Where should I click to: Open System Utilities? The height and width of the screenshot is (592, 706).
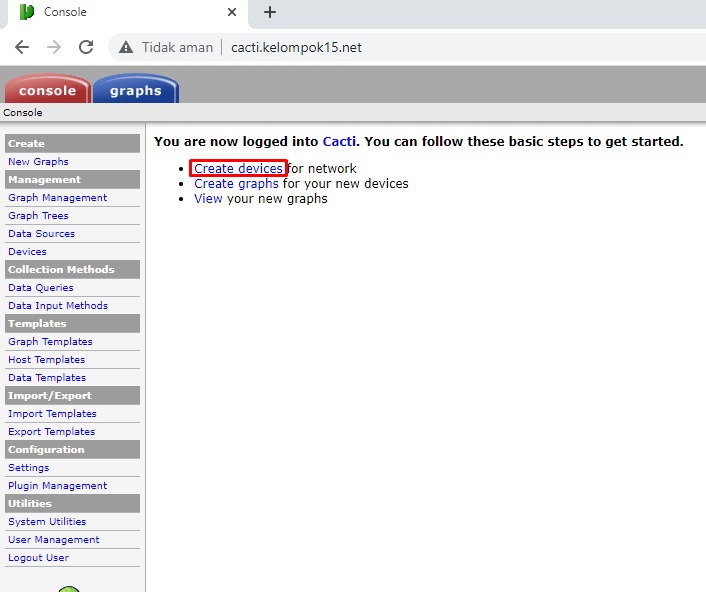pyautogui.click(x=47, y=522)
